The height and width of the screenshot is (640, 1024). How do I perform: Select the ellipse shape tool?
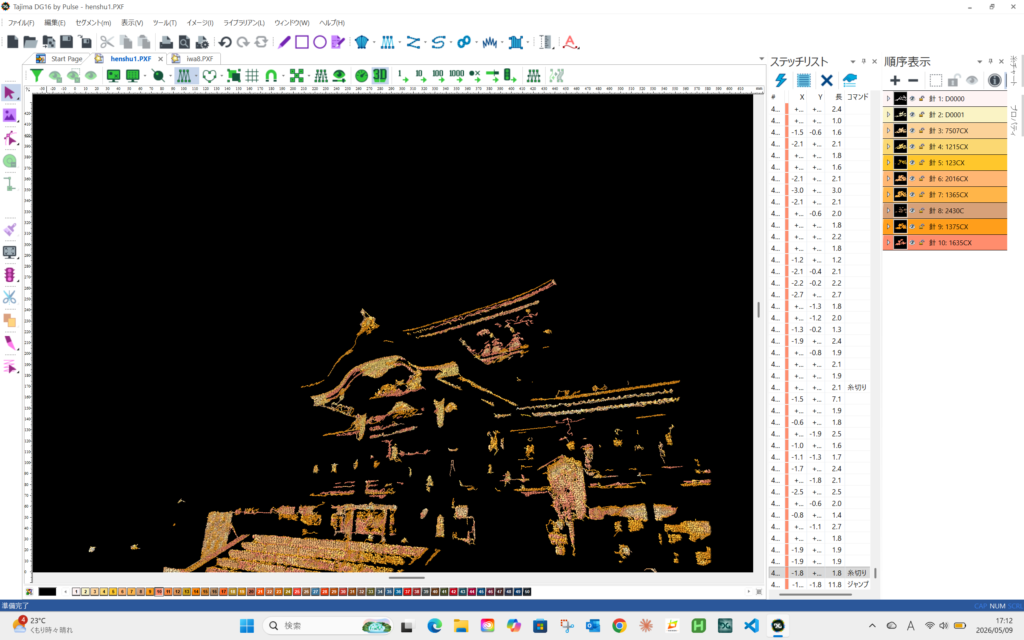[319, 42]
